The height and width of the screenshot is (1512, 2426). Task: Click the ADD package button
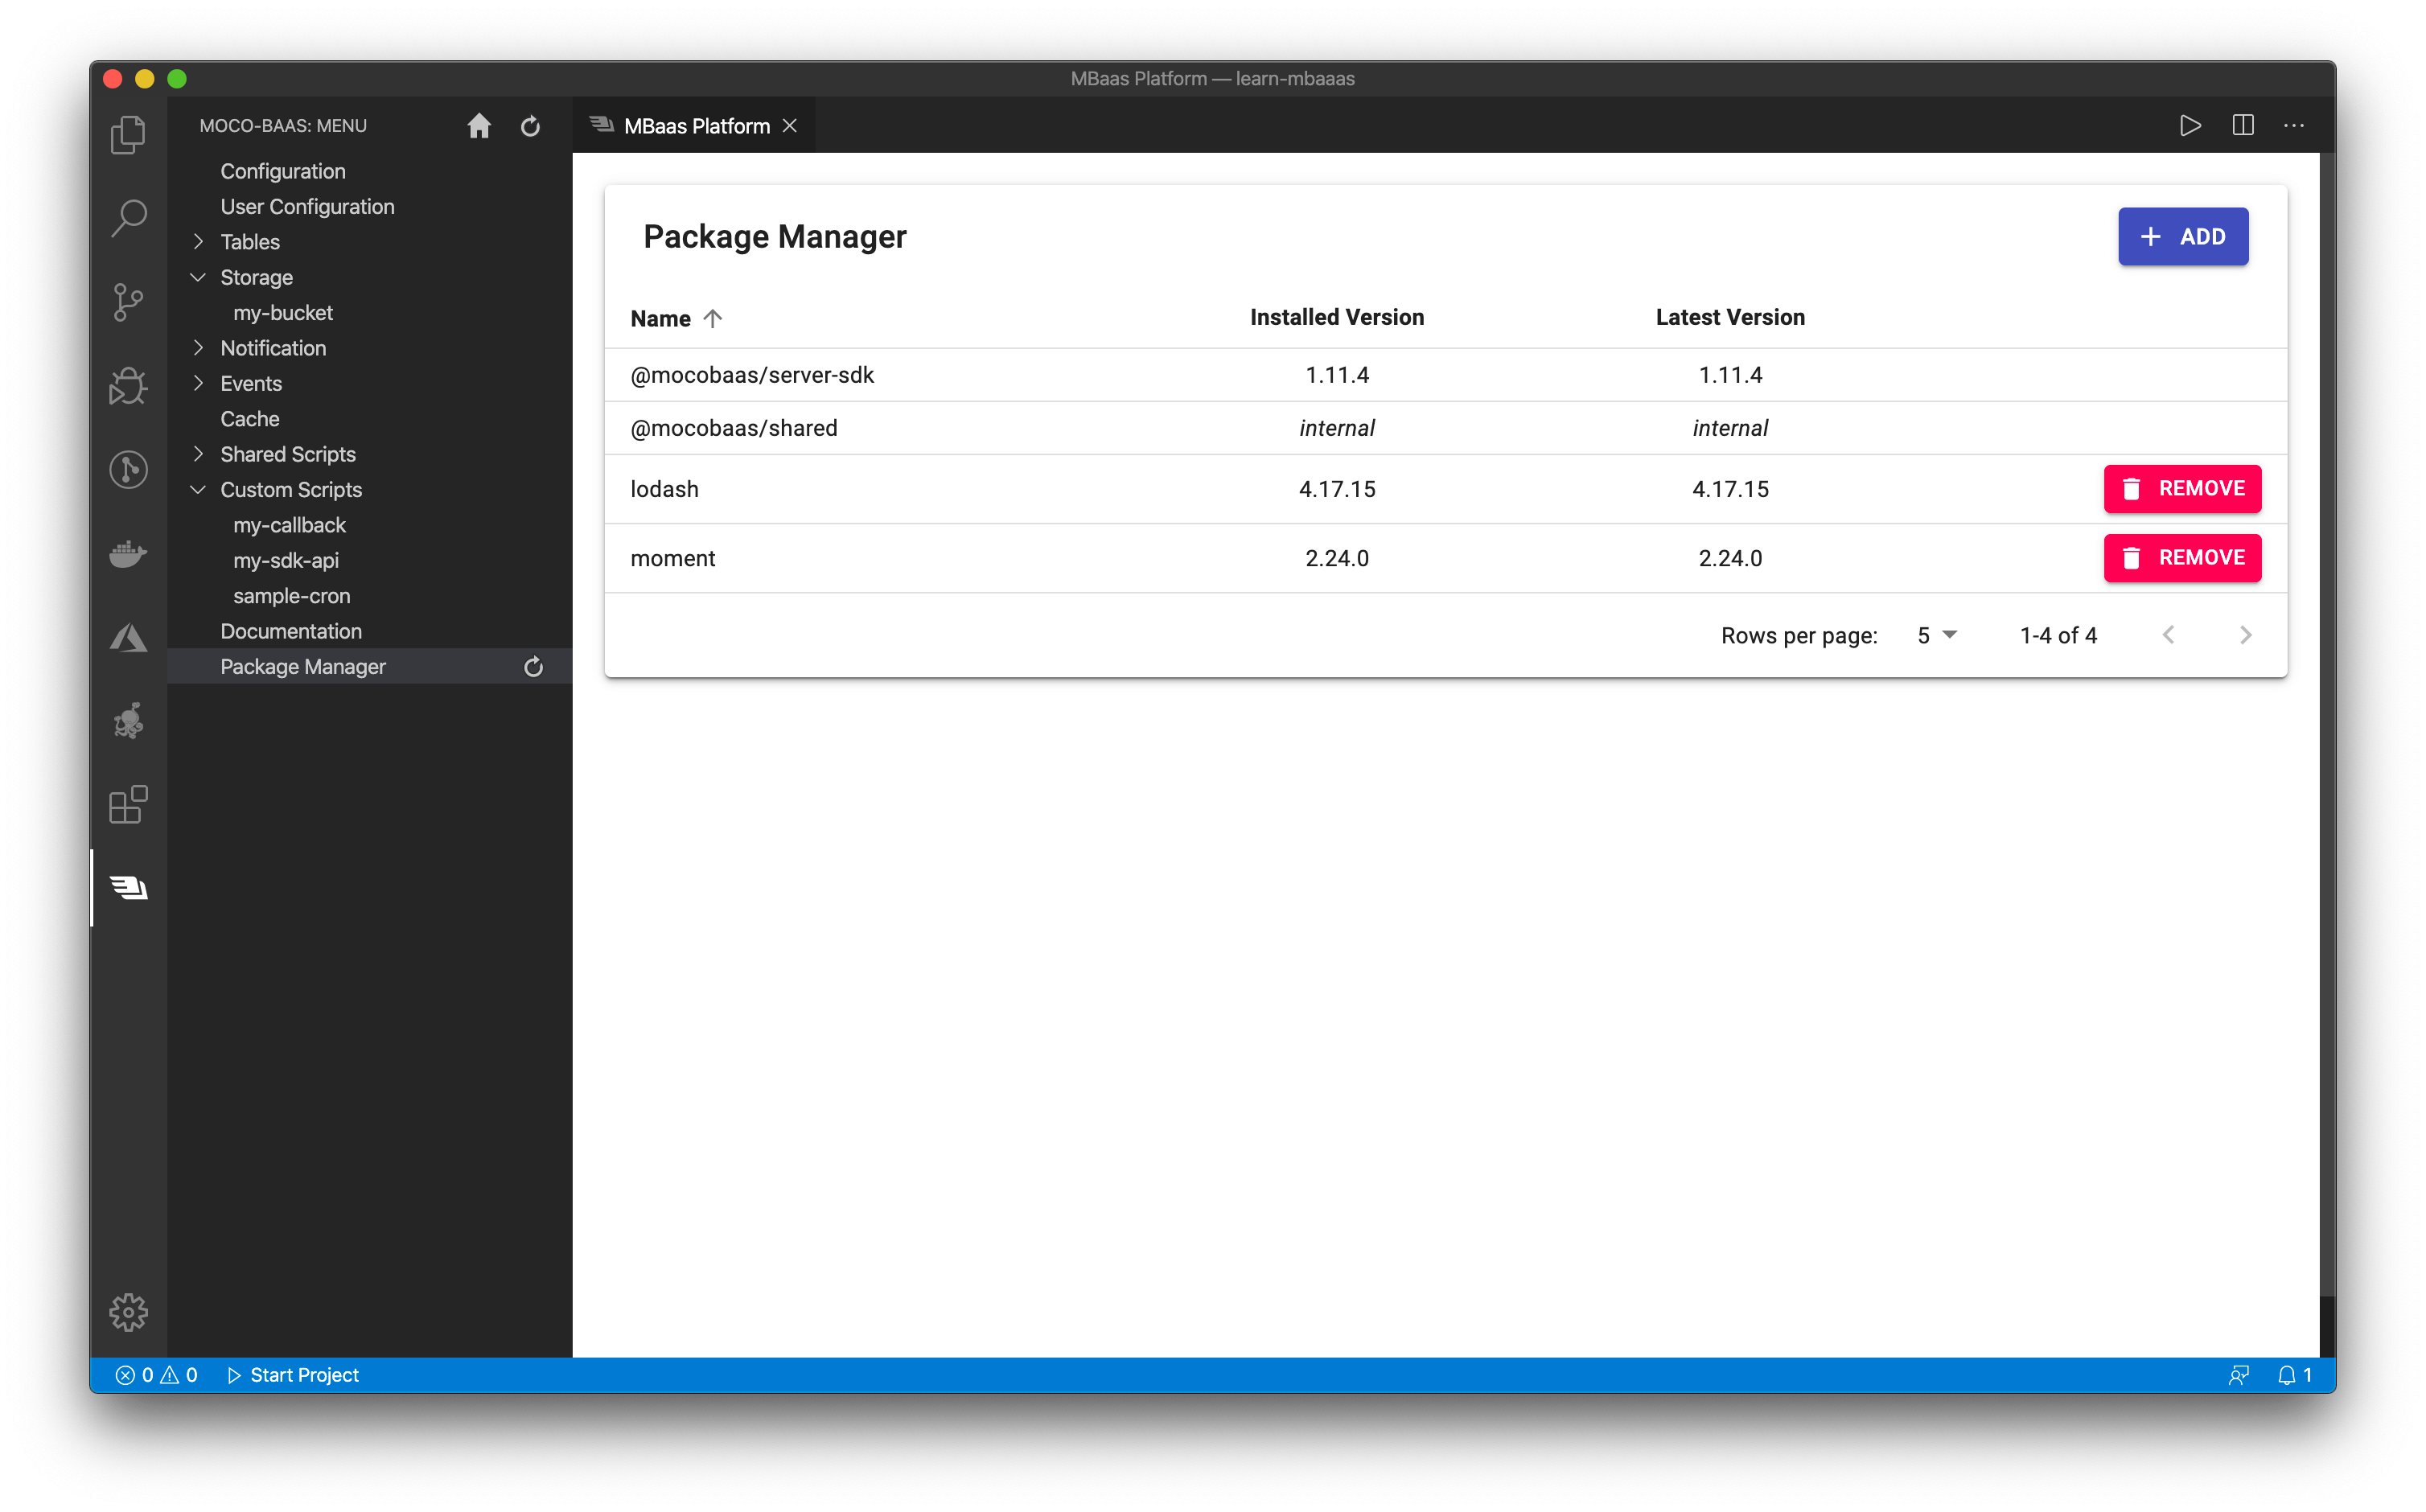coord(2182,237)
